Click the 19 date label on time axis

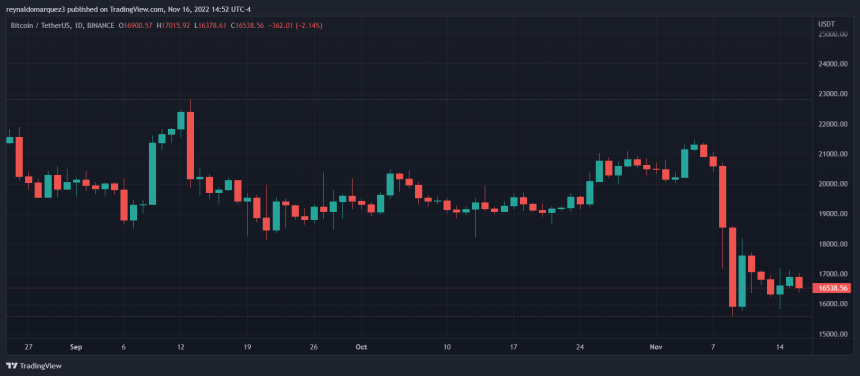click(x=247, y=347)
